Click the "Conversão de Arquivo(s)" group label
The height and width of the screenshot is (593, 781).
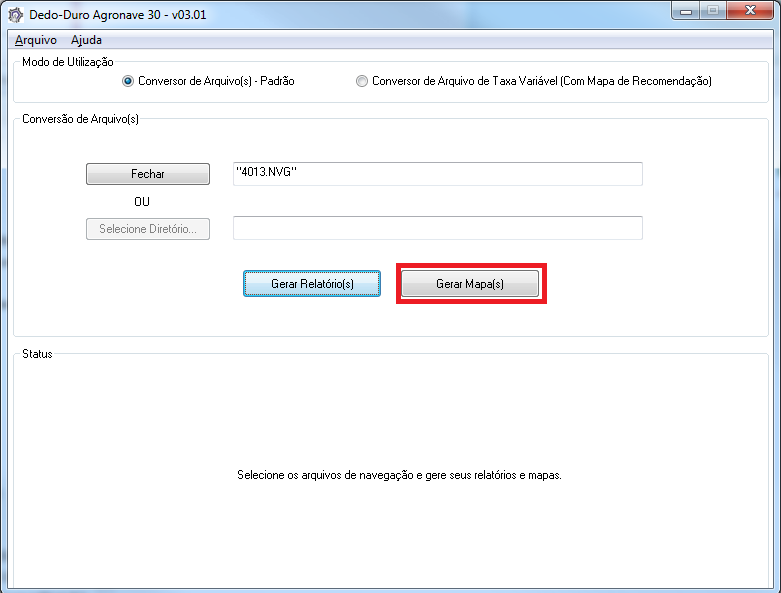pyautogui.click(x=80, y=119)
